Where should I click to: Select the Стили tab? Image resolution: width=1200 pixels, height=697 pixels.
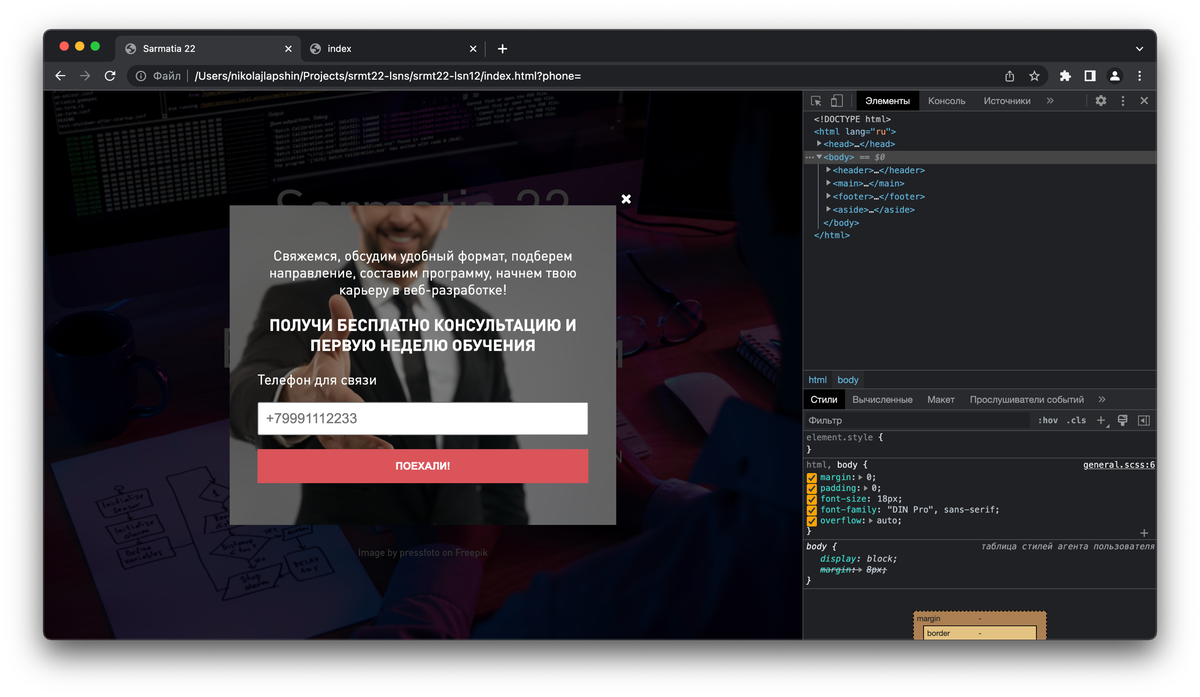click(x=824, y=400)
